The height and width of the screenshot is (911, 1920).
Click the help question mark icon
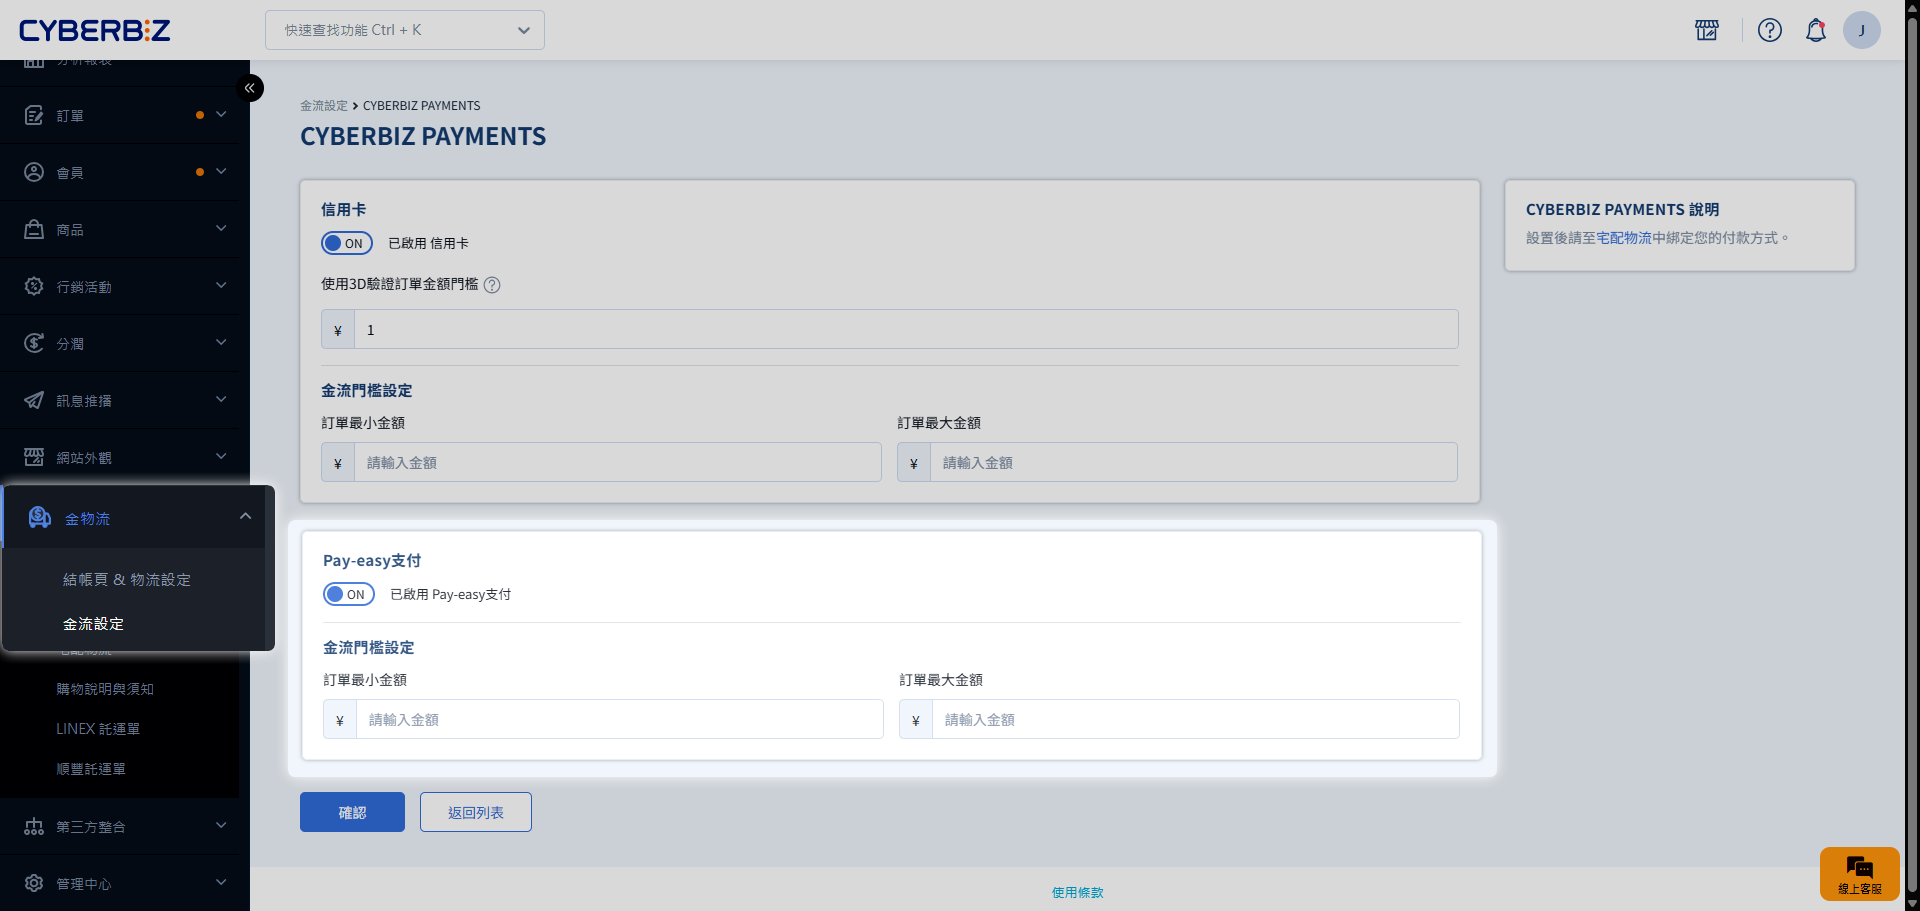pyautogui.click(x=1769, y=30)
